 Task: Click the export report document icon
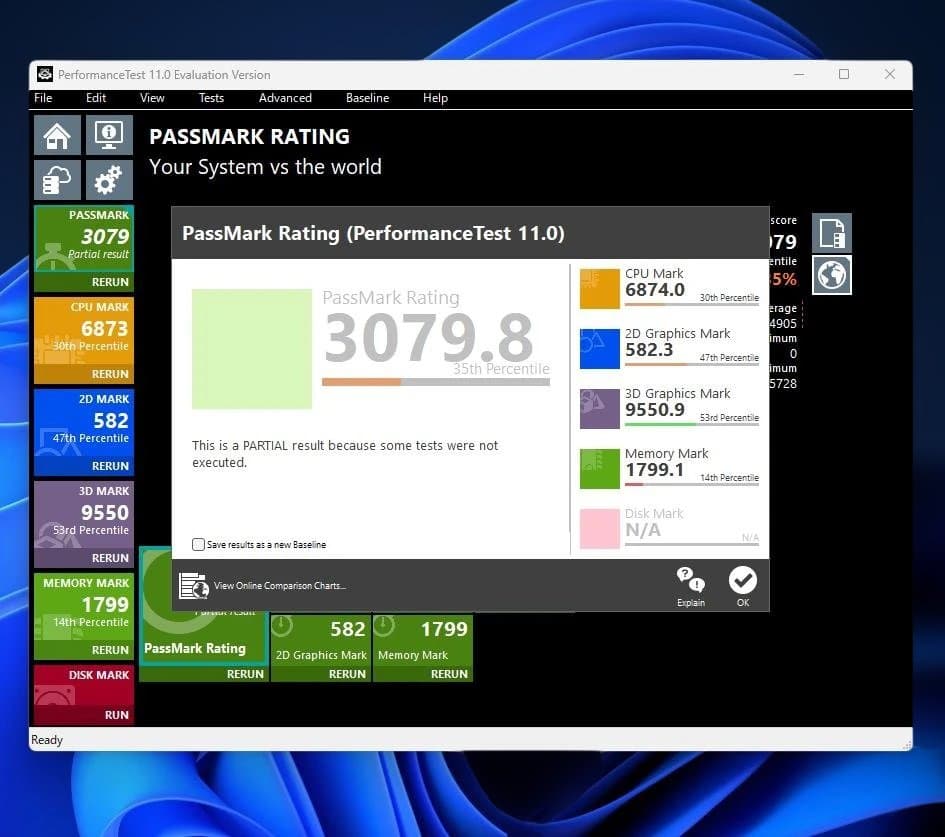pos(831,232)
